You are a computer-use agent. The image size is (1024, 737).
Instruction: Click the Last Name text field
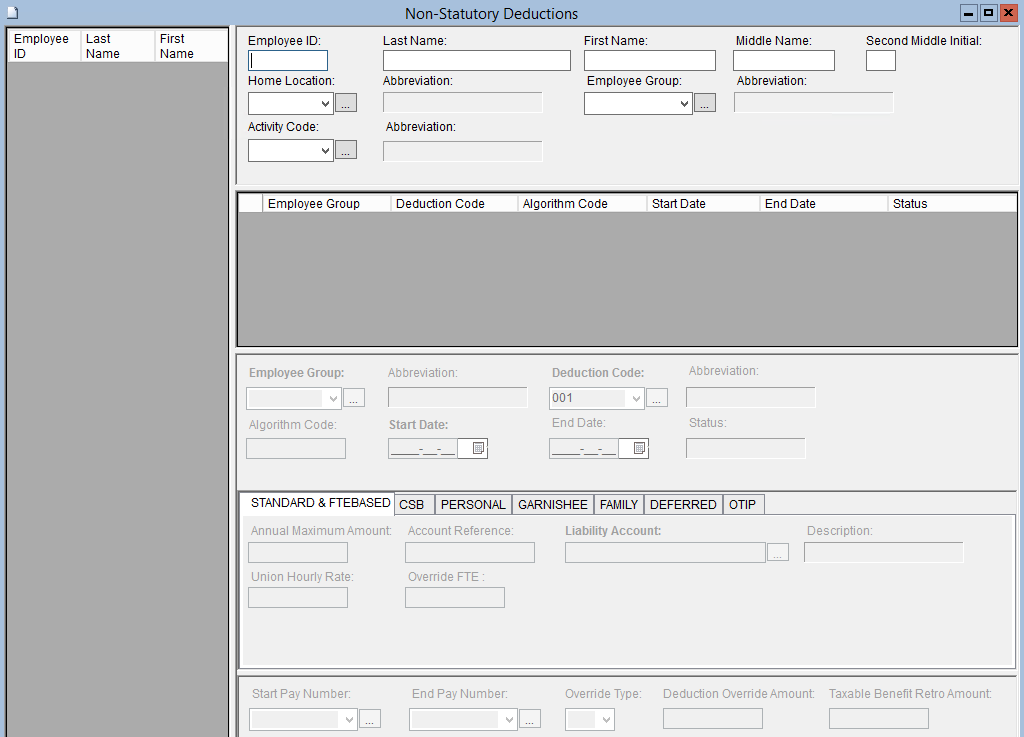tap(476, 60)
